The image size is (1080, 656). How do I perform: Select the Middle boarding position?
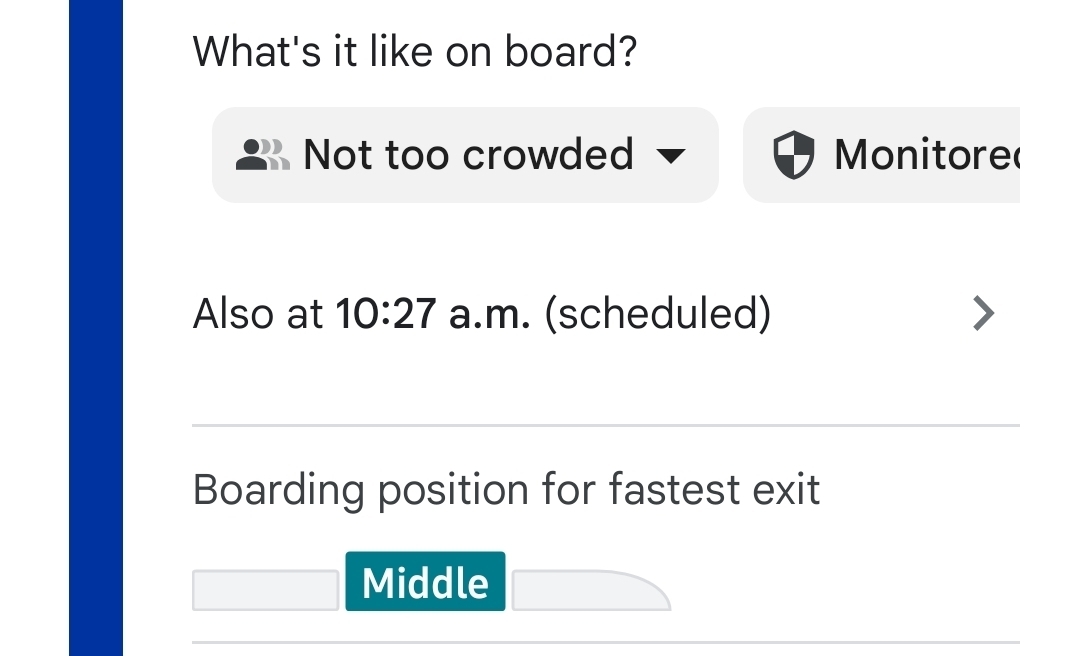click(x=425, y=582)
